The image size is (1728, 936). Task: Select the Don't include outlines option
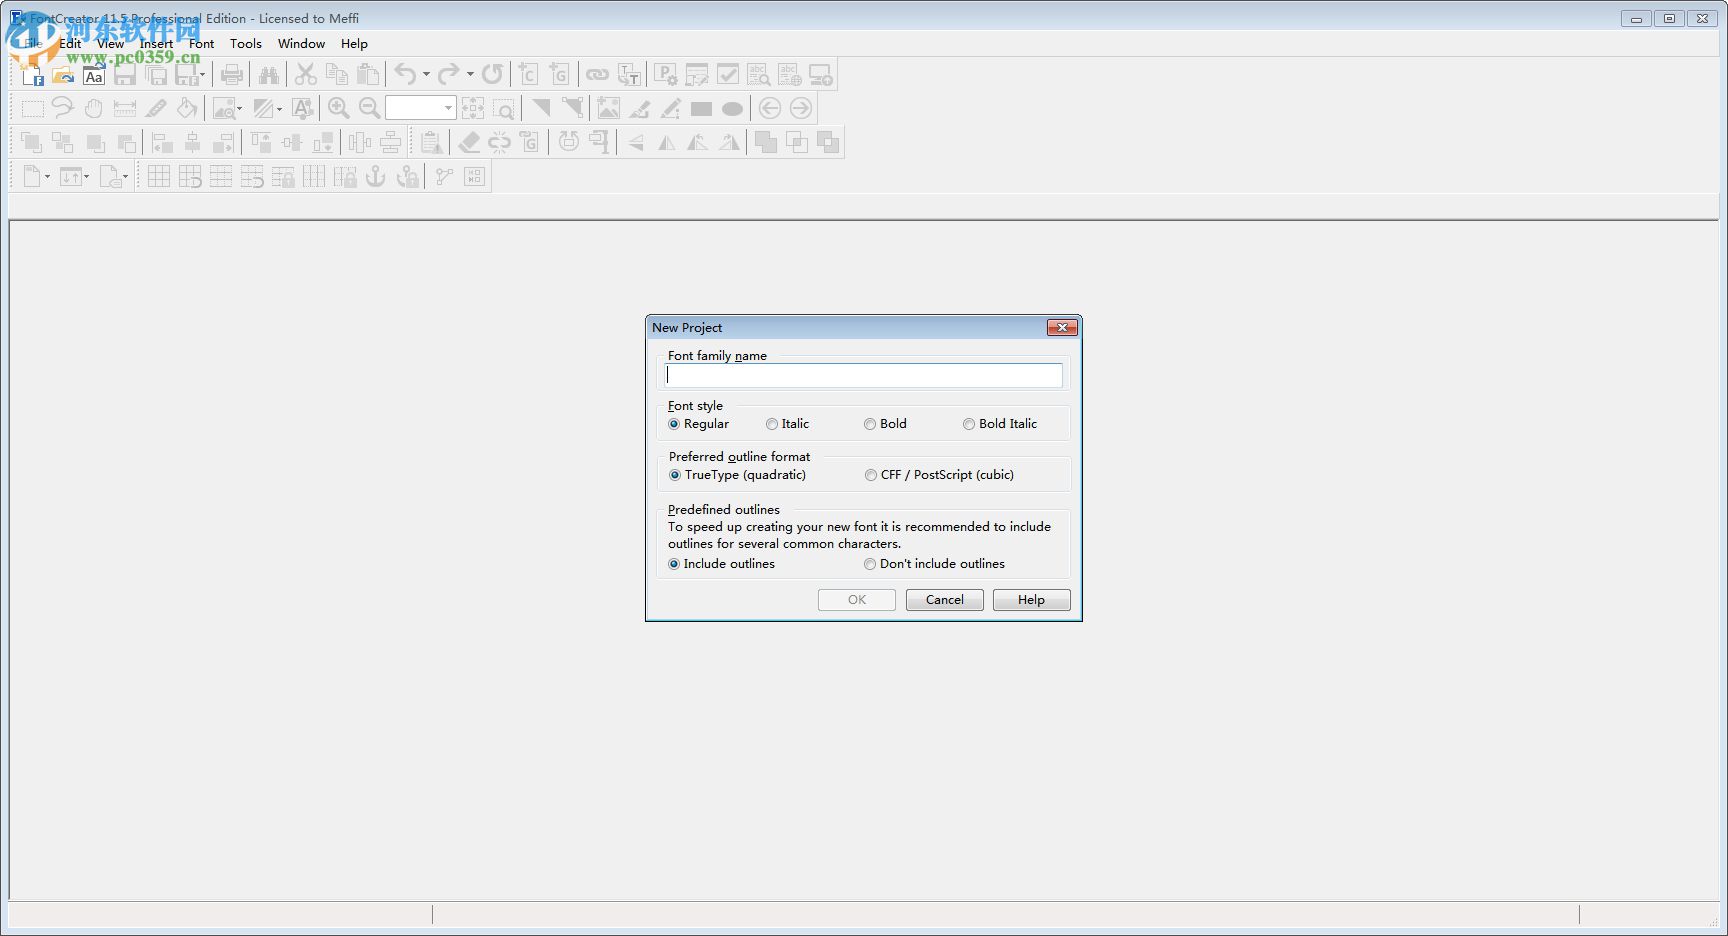pyautogui.click(x=869, y=564)
